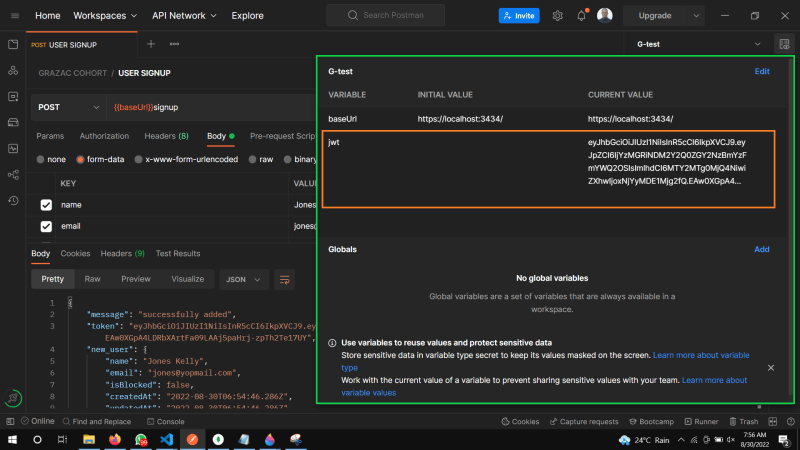Switch to the request Headers (8) tab

pyautogui.click(x=166, y=136)
